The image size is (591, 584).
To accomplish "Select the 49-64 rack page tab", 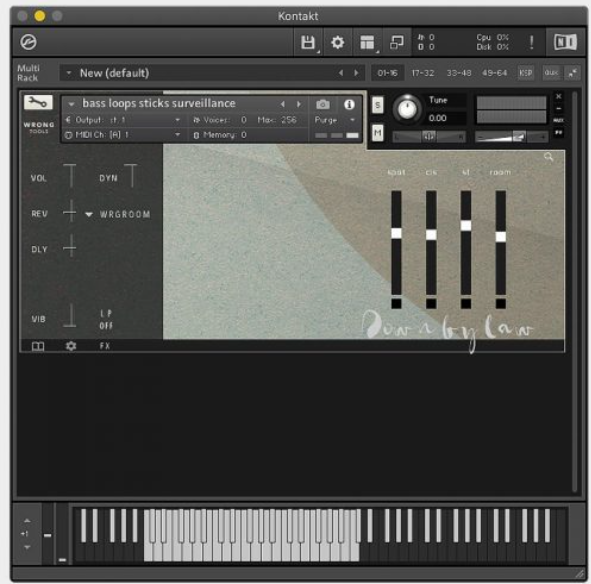I will [x=495, y=73].
